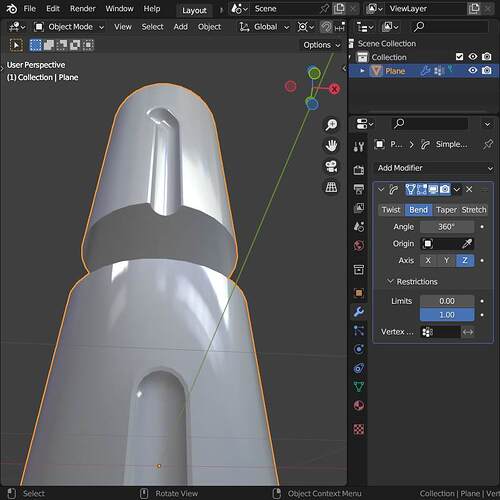The height and width of the screenshot is (500, 500).
Task: Open the Object Mode dropdown
Action: [70, 27]
